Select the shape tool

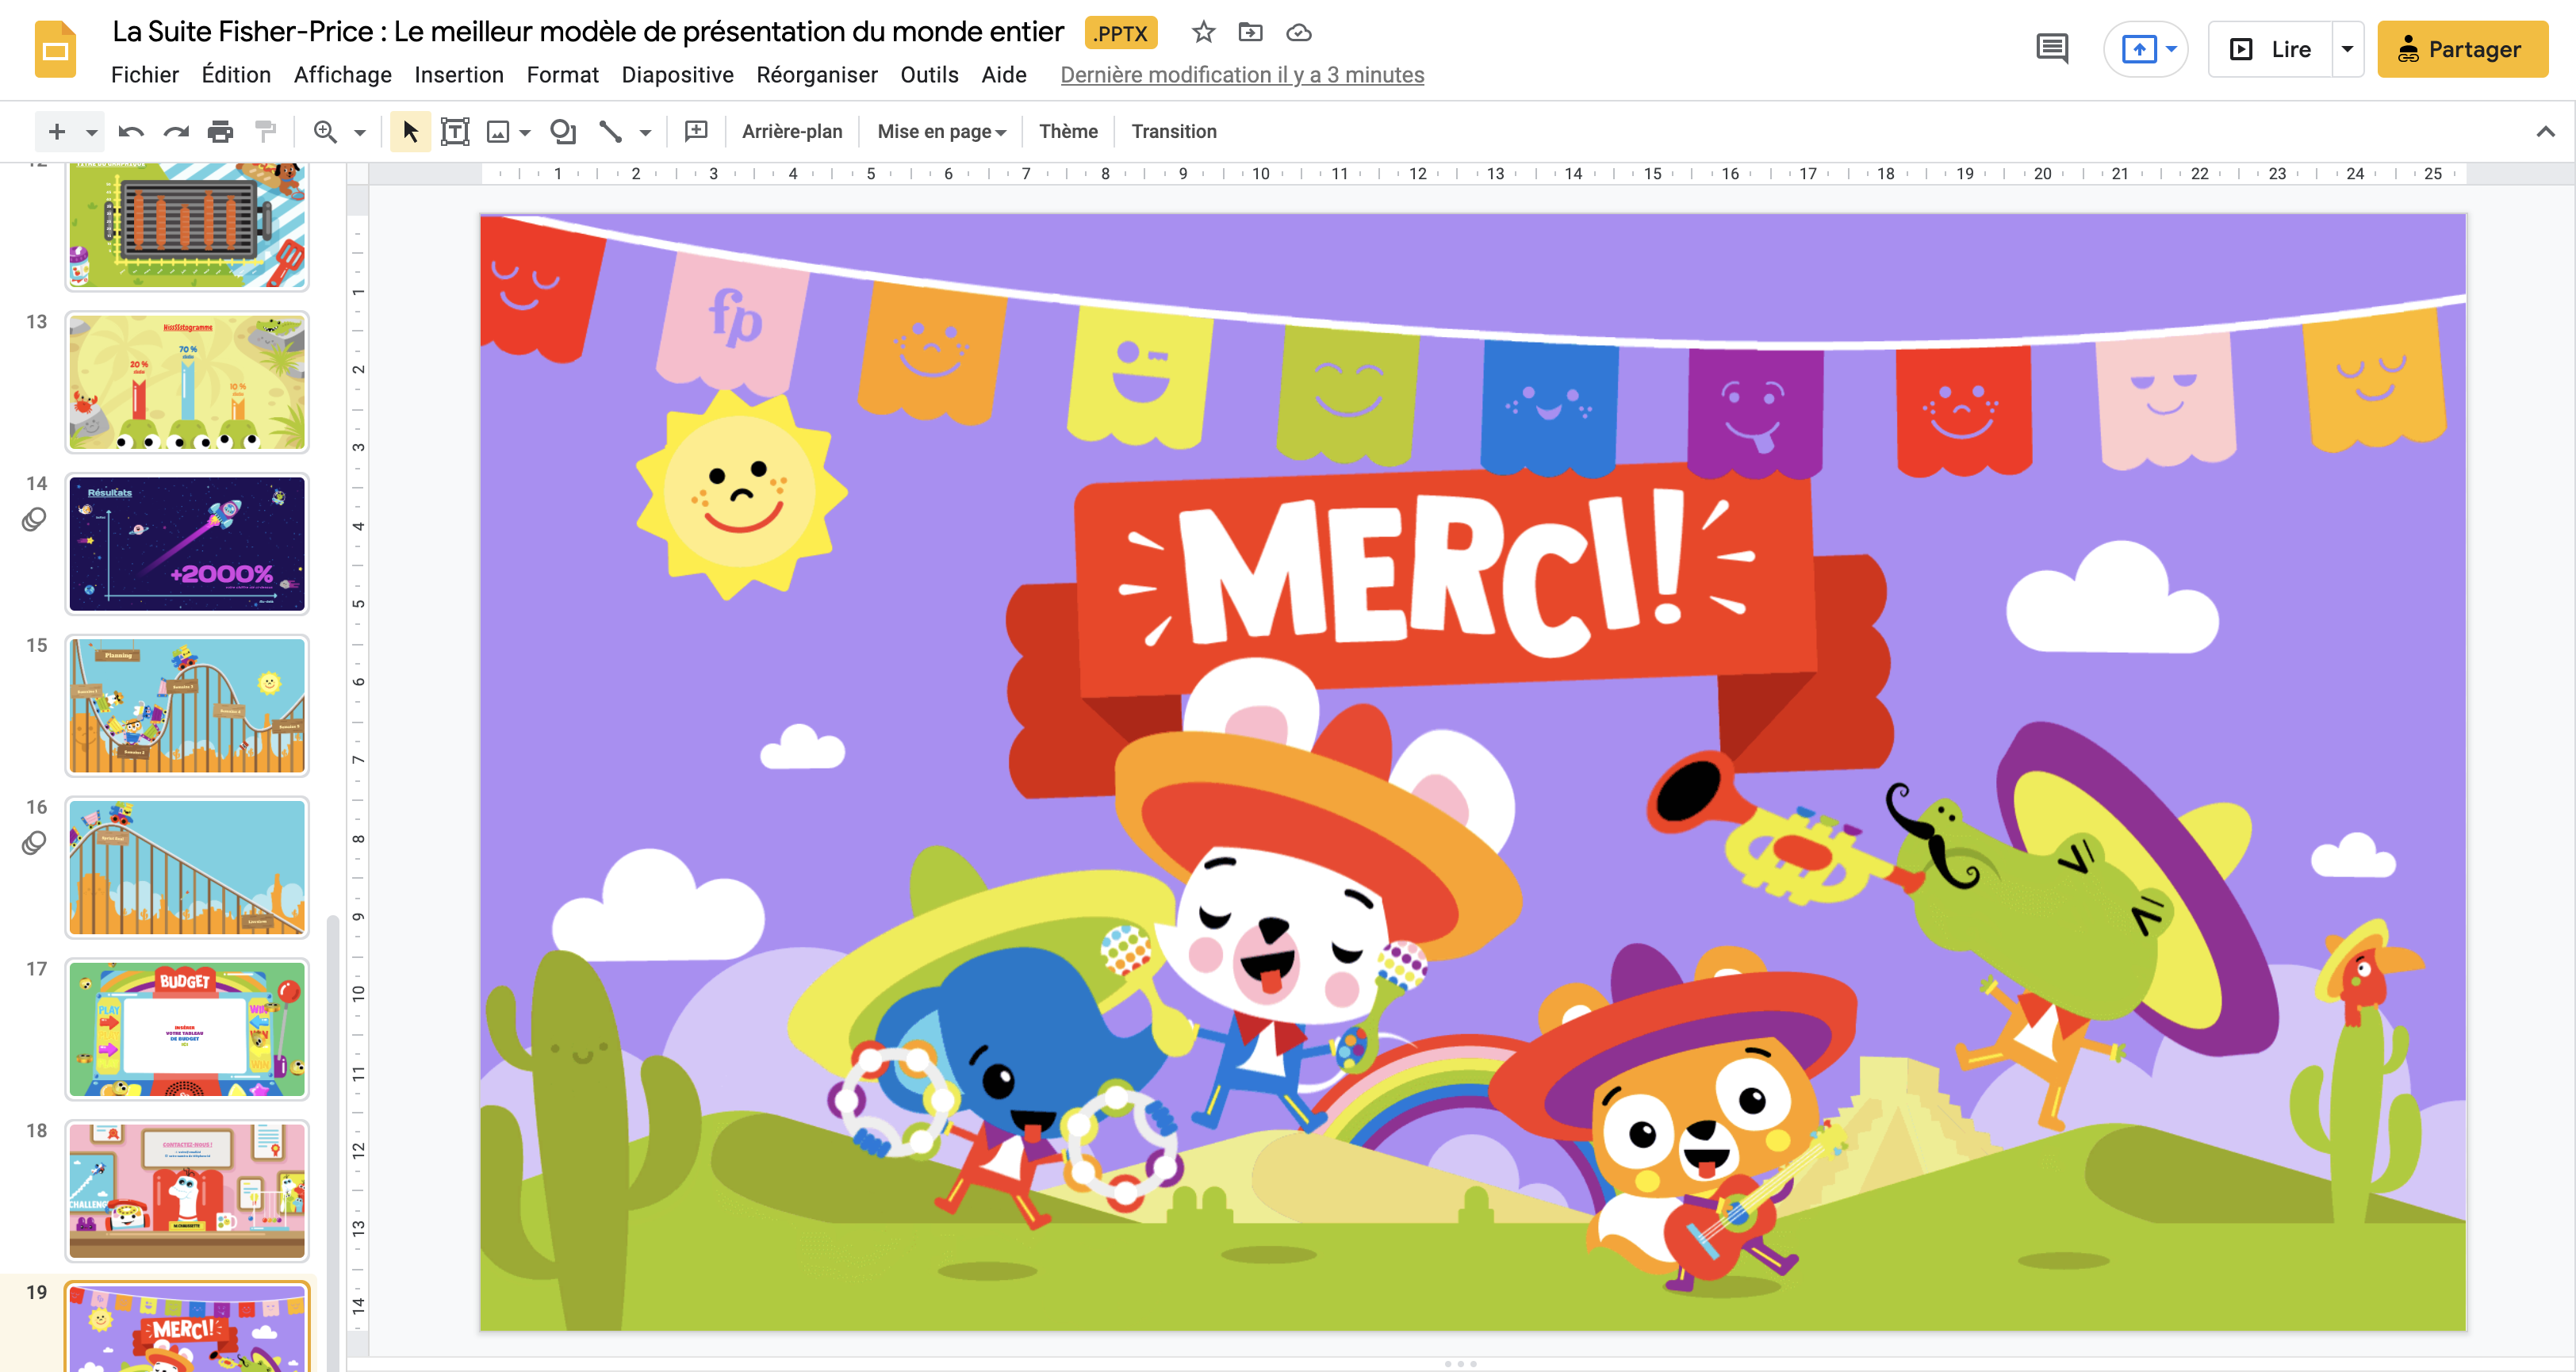coord(564,131)
